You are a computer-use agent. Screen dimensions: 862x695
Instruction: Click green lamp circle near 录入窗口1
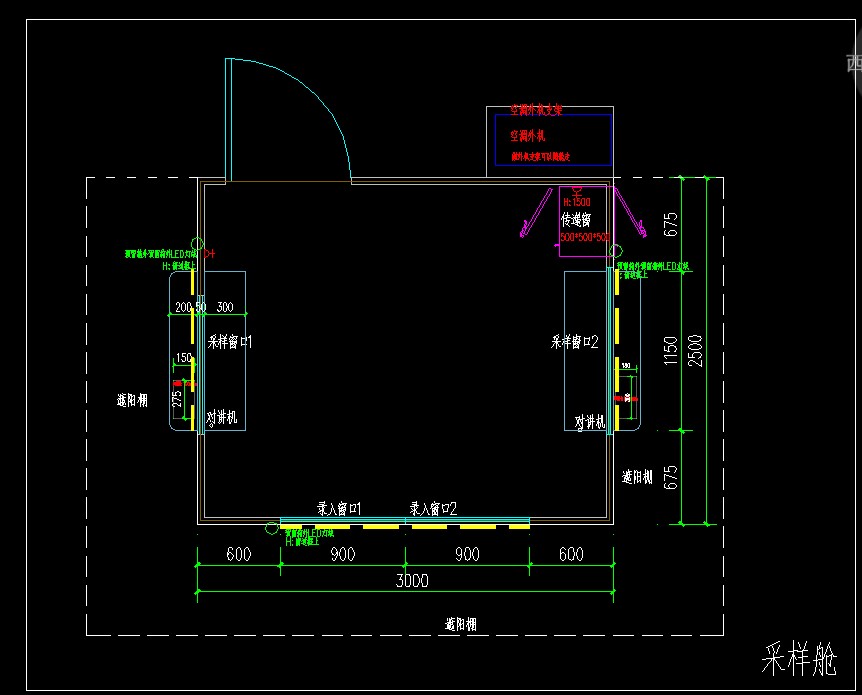270,528
